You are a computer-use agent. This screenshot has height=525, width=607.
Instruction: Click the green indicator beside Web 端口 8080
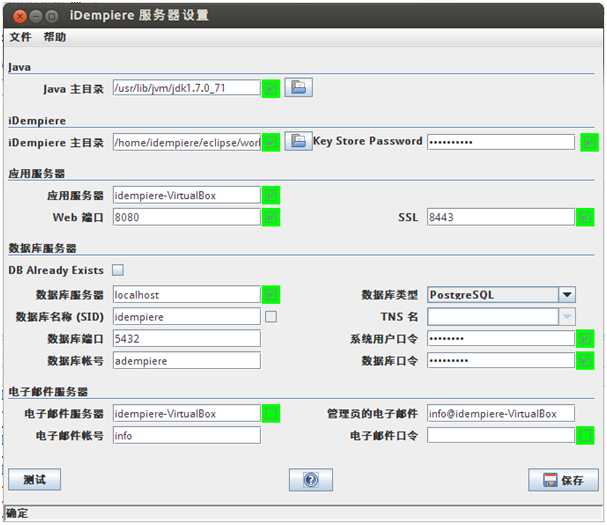point(271,217)
